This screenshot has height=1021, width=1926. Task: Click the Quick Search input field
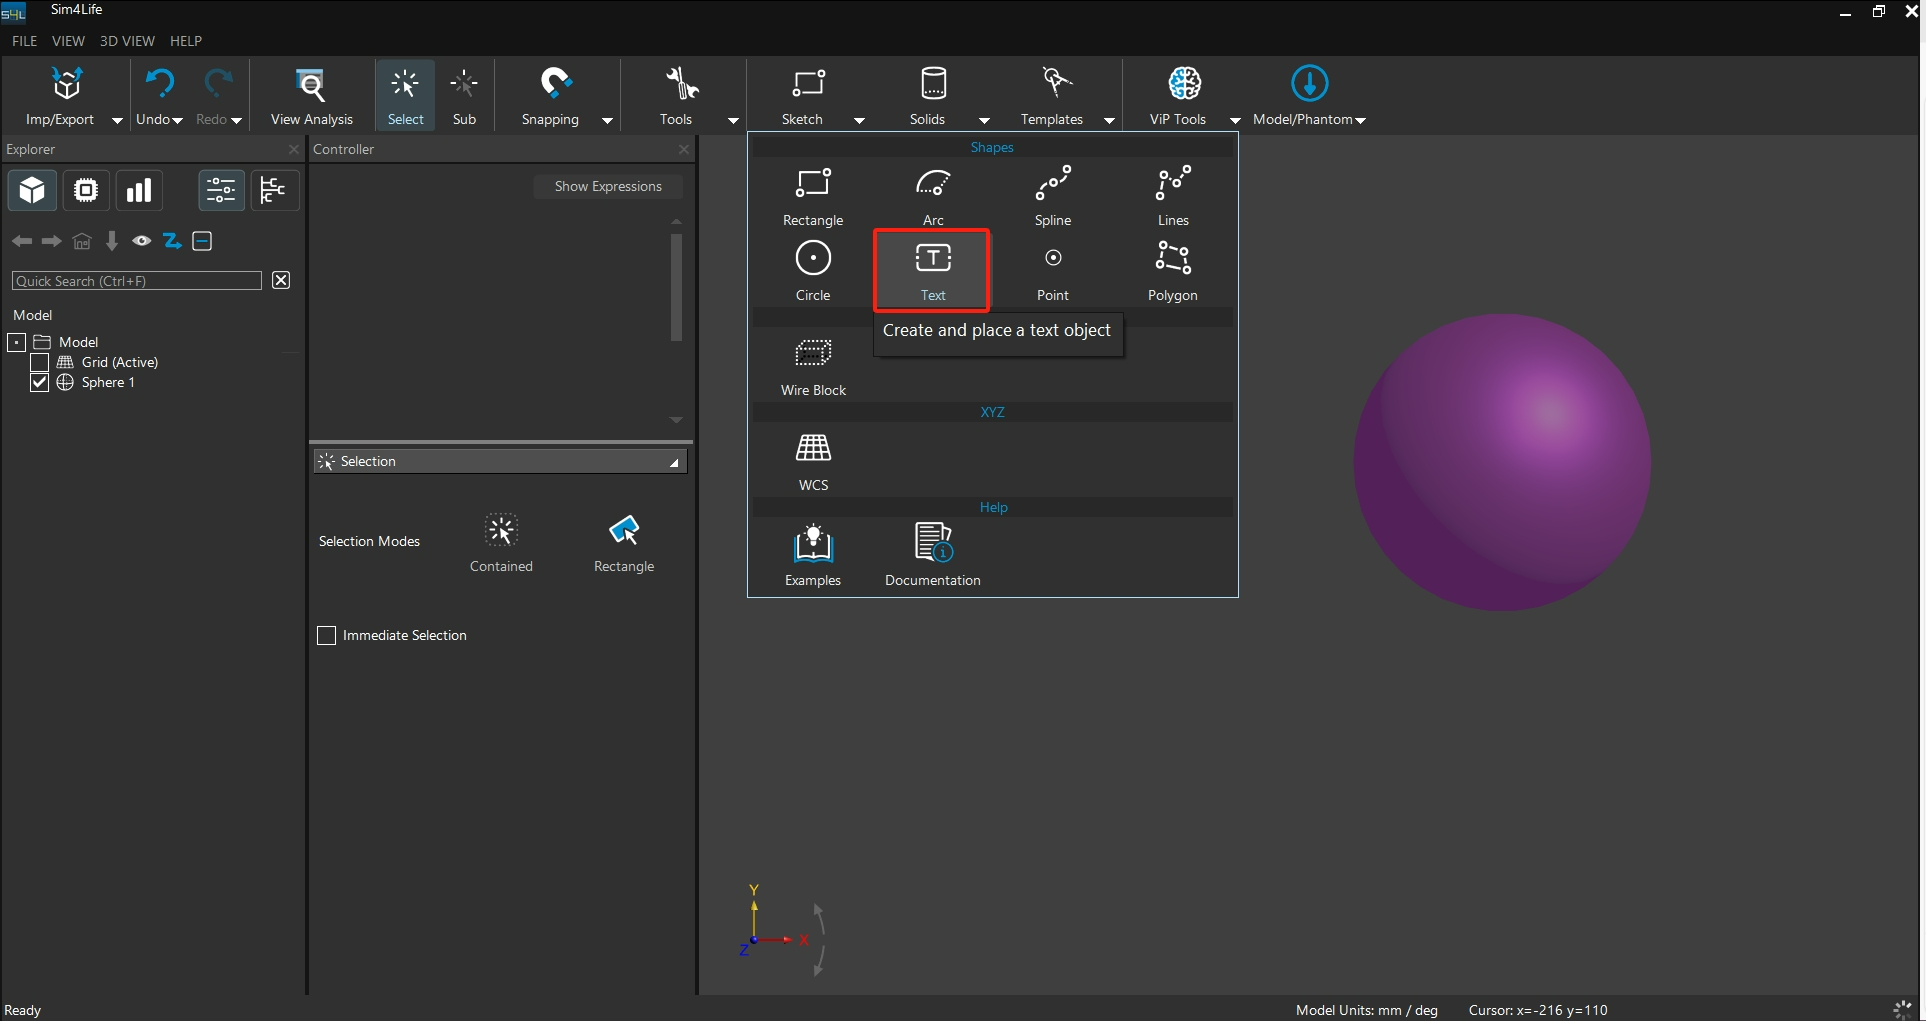(x=136, y=281)
